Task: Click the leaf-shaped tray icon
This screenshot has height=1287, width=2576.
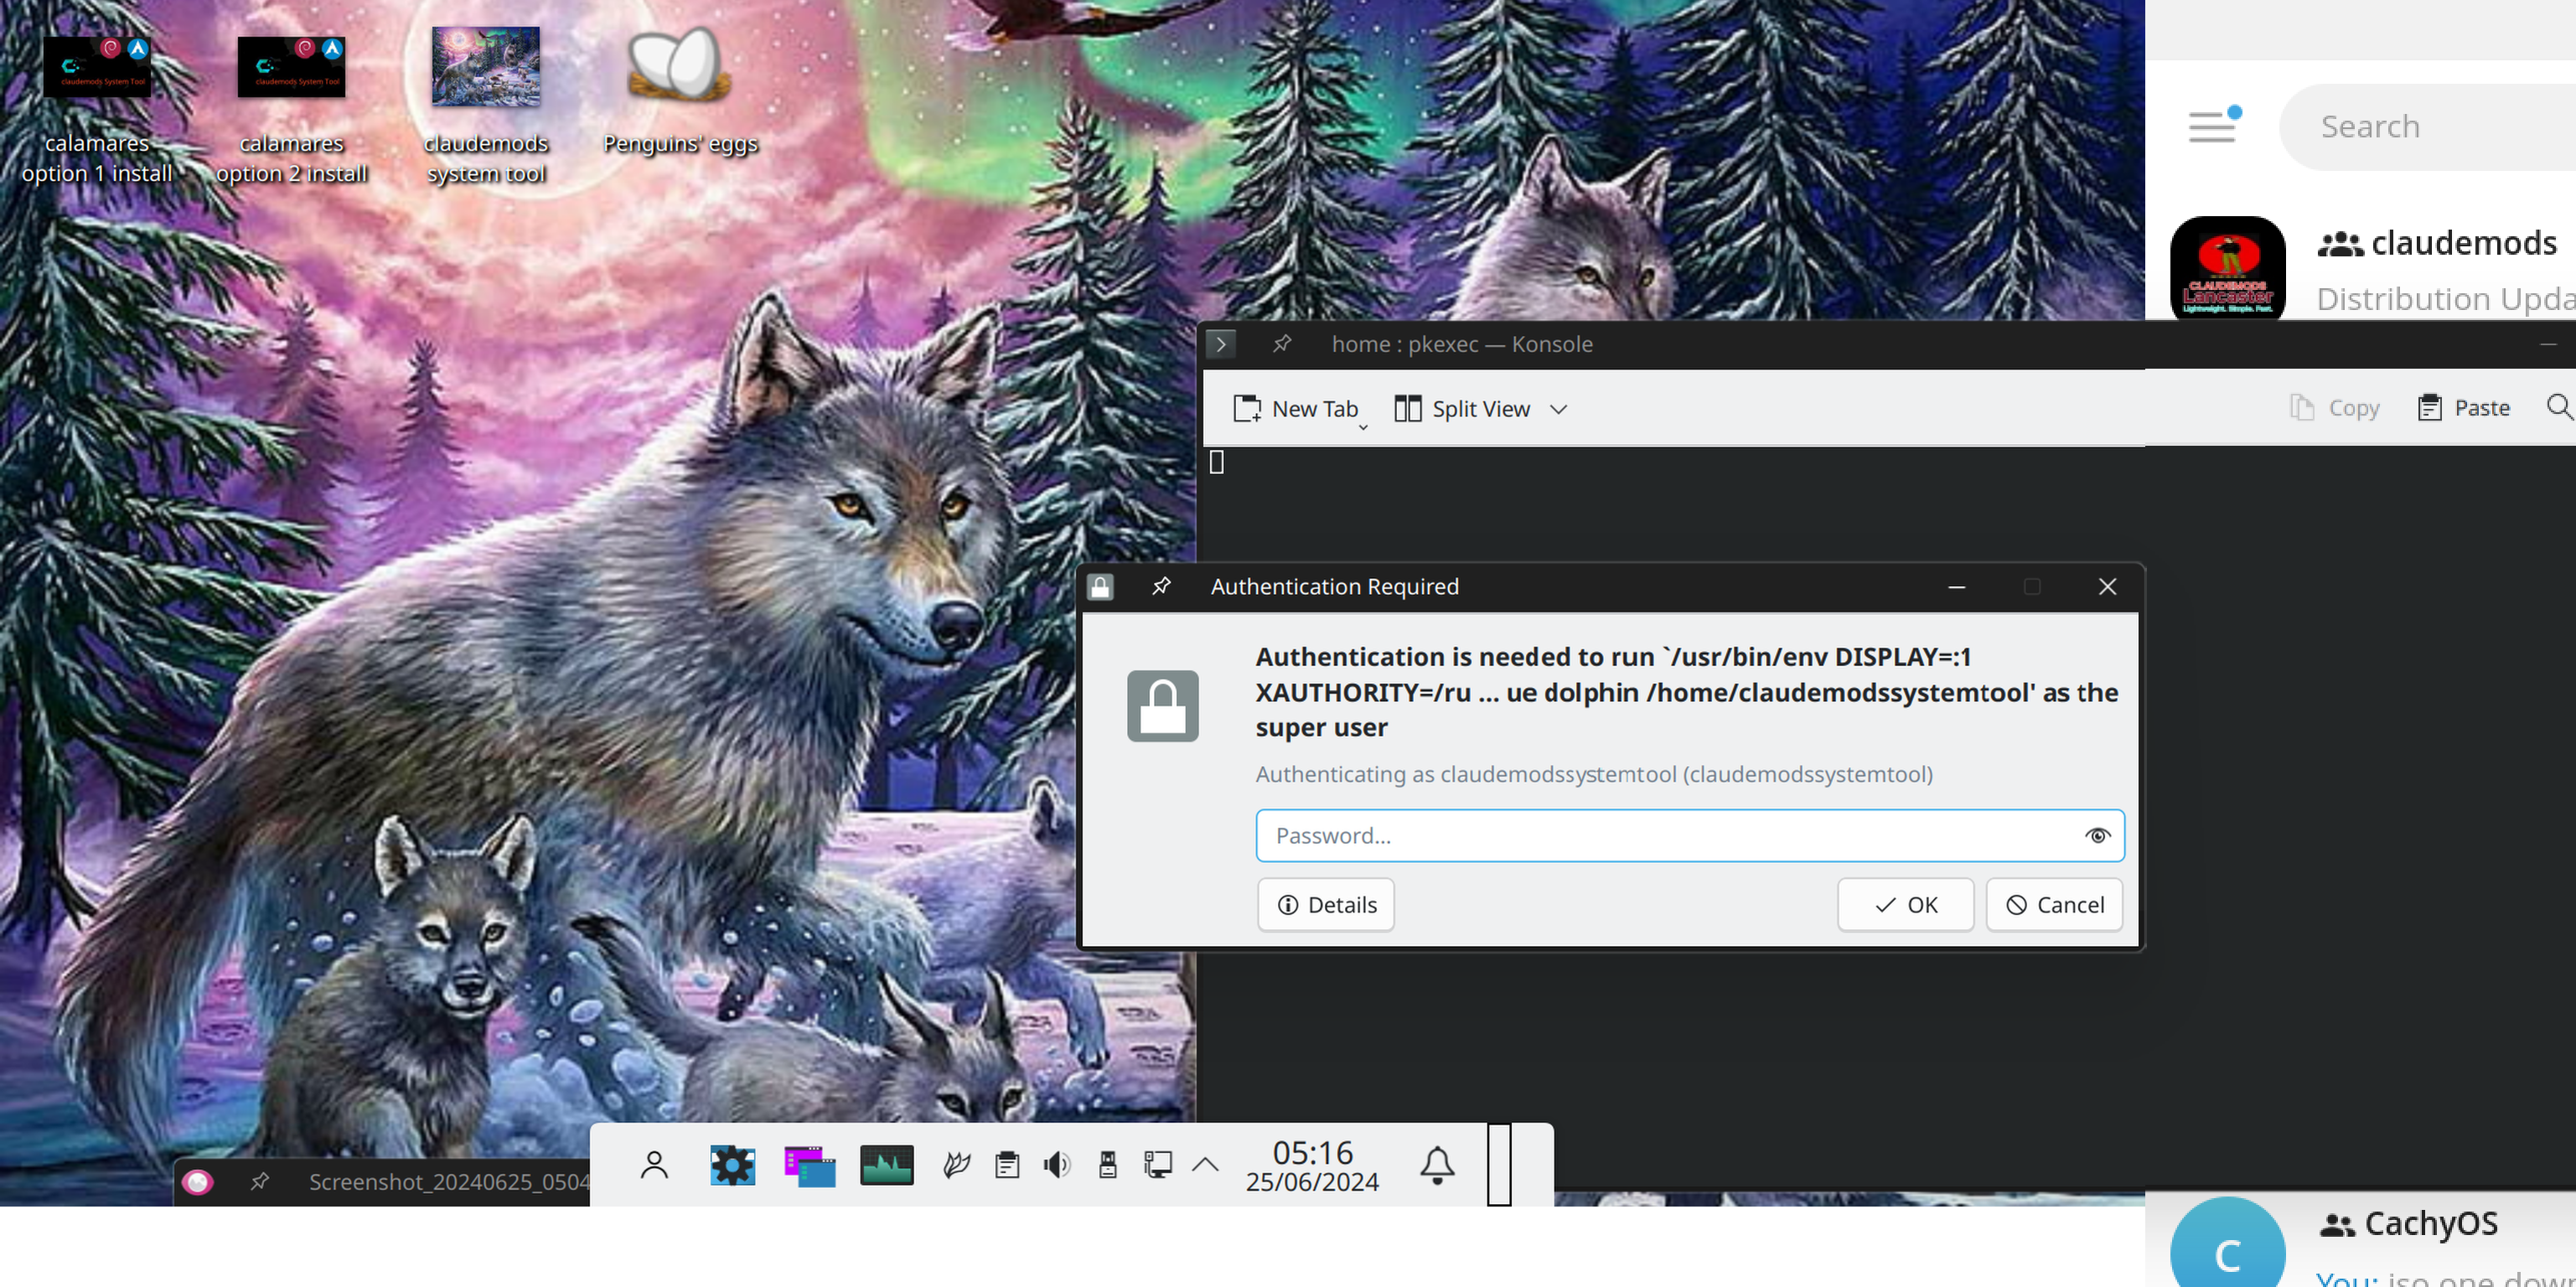Action: click(x=957, y=1164)
